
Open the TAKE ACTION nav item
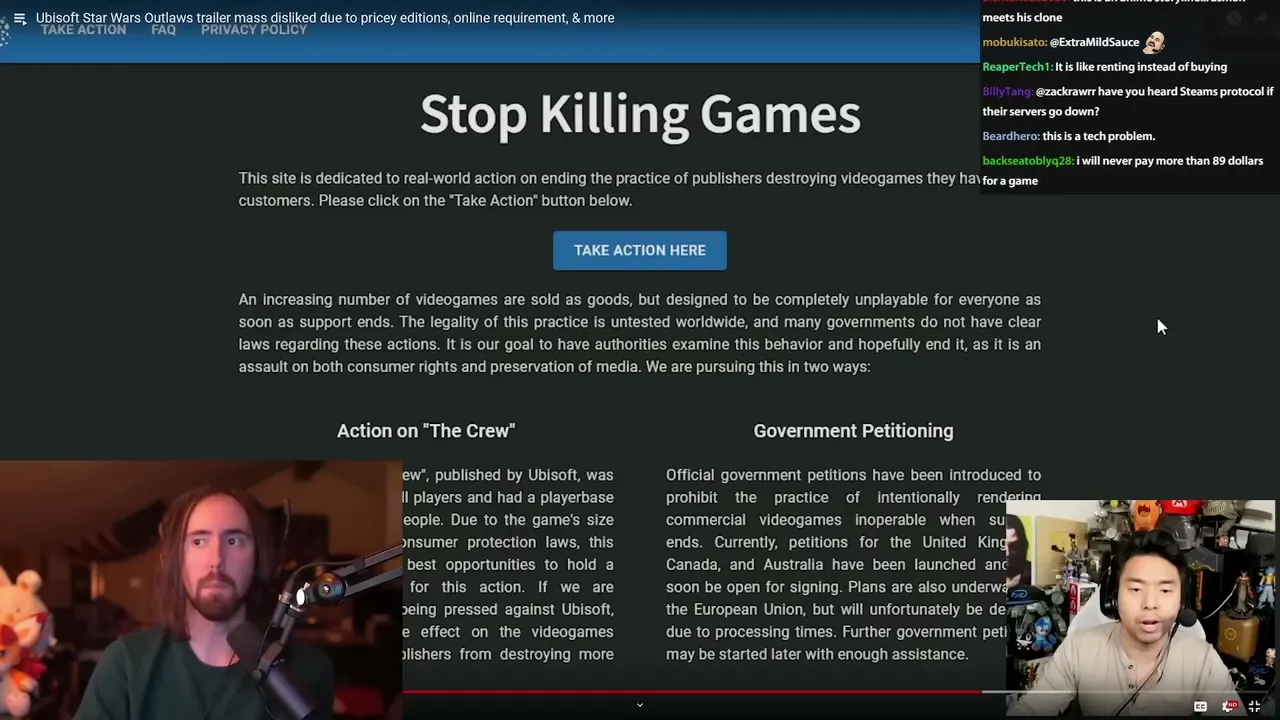click(x=84, y=29)
